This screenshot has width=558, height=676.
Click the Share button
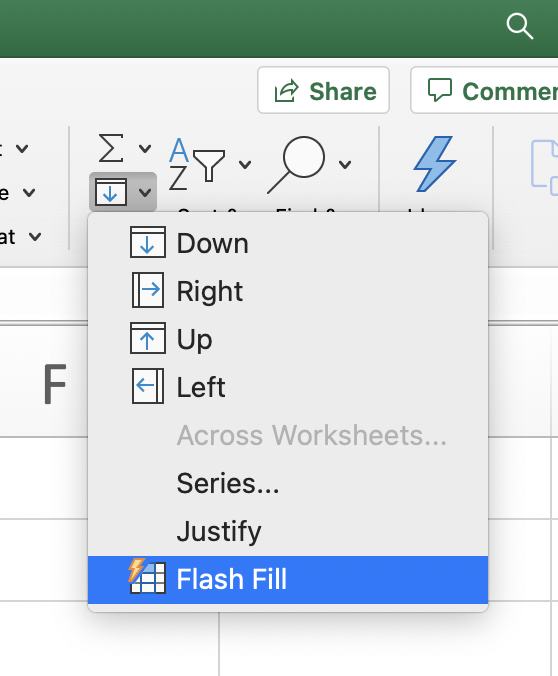[323, 91]
